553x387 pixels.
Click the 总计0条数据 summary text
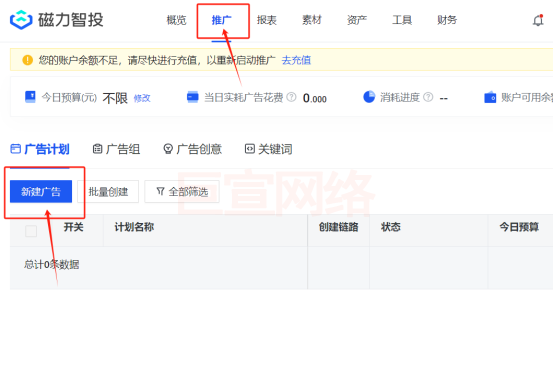(51, 264)
